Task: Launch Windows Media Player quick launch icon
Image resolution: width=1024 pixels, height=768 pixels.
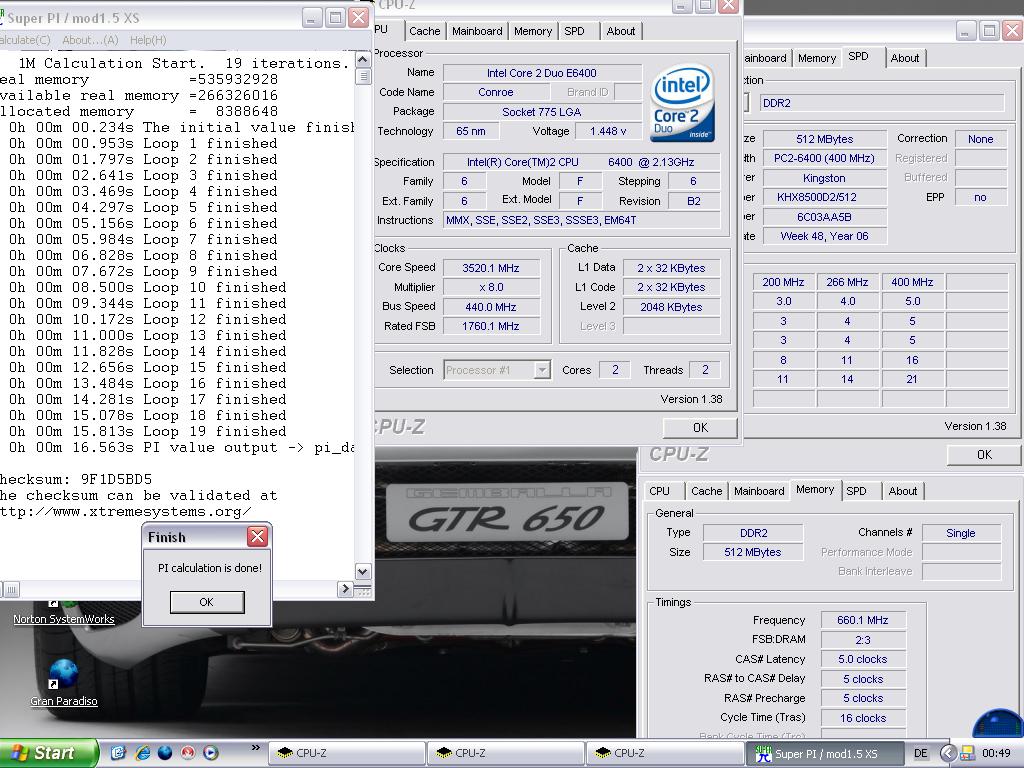Action: (x=210, y=752)
